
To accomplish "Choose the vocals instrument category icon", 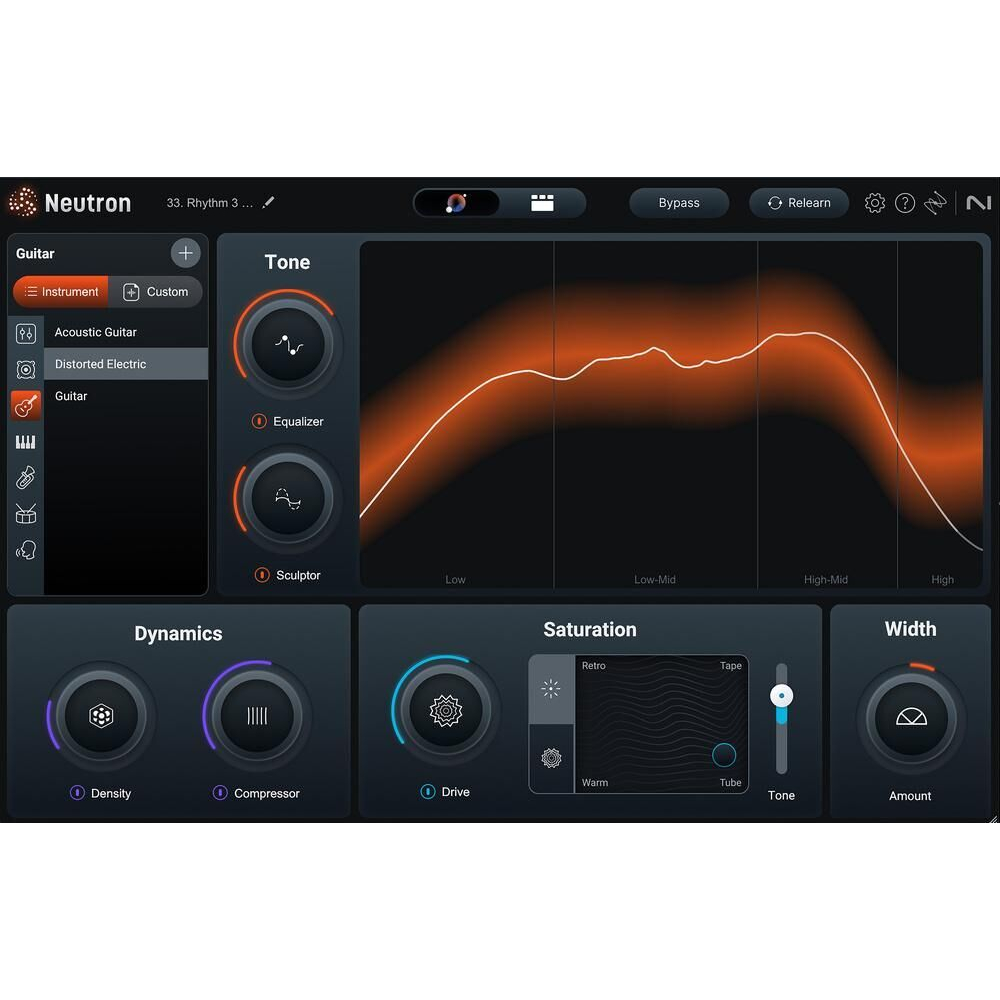I will pyautogui.click(x=26, y=549).
